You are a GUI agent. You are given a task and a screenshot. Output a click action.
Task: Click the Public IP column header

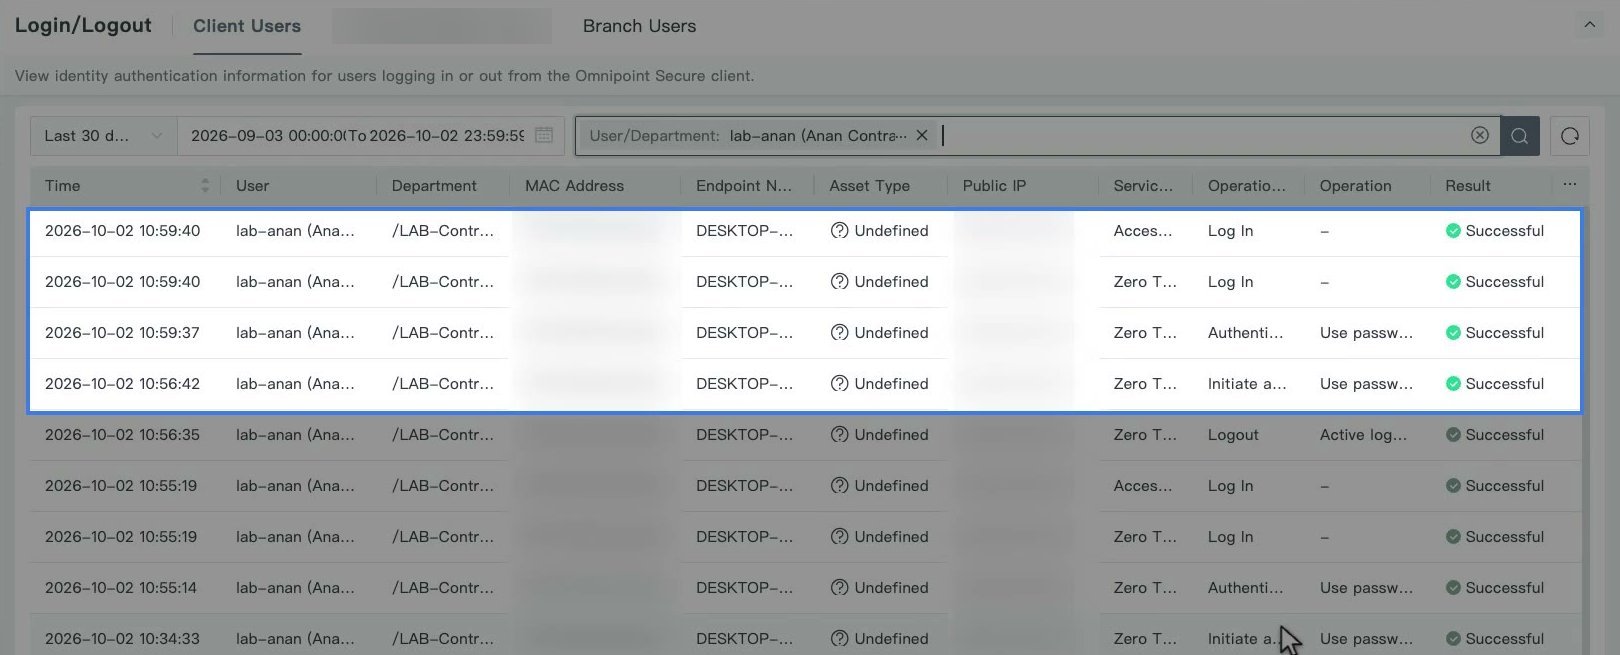994,186
